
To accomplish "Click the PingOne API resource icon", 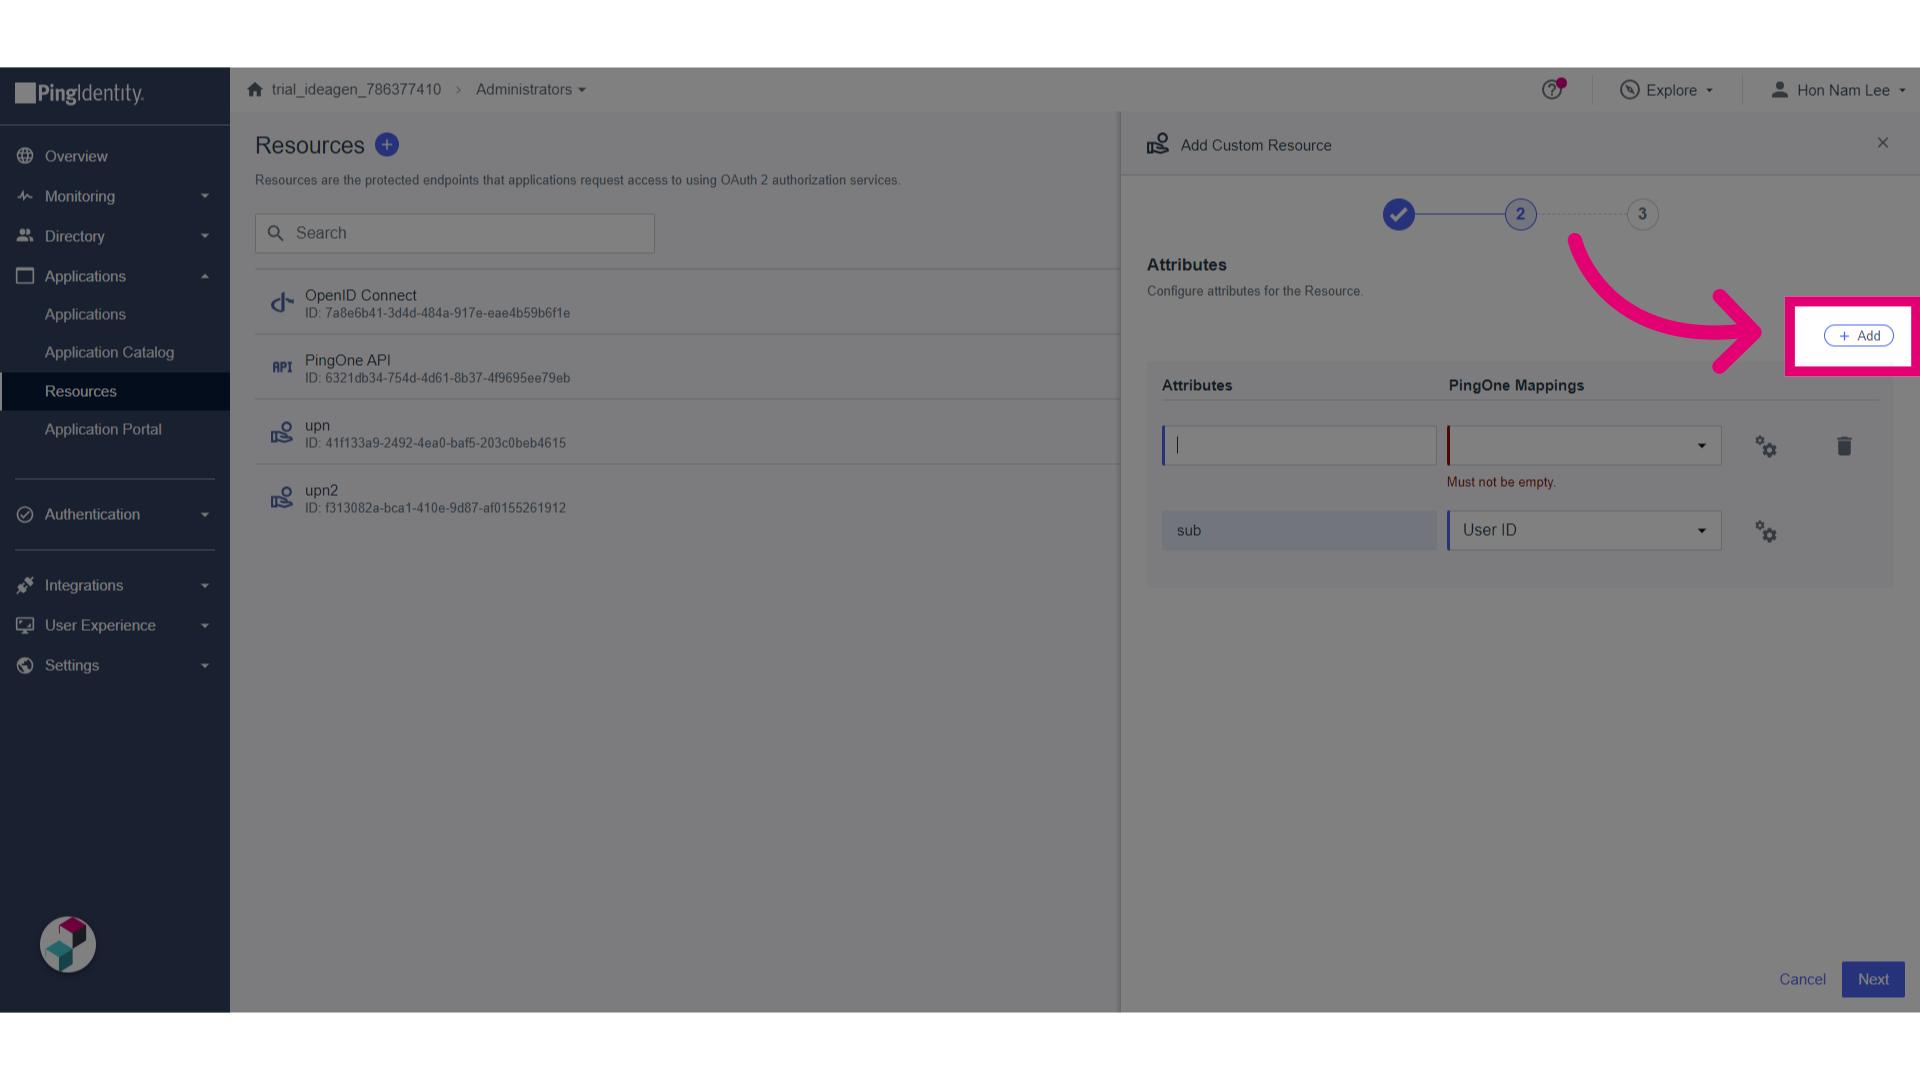I will tap(282, 367).
